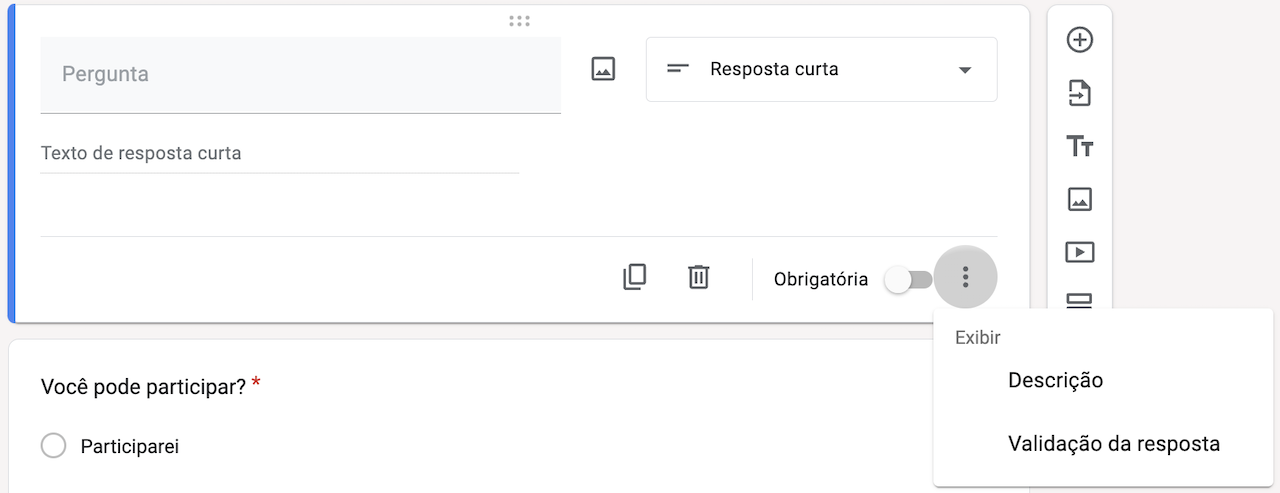Click the add question plus icon
1280x493 pixels.
click(x=1080, y=40)
